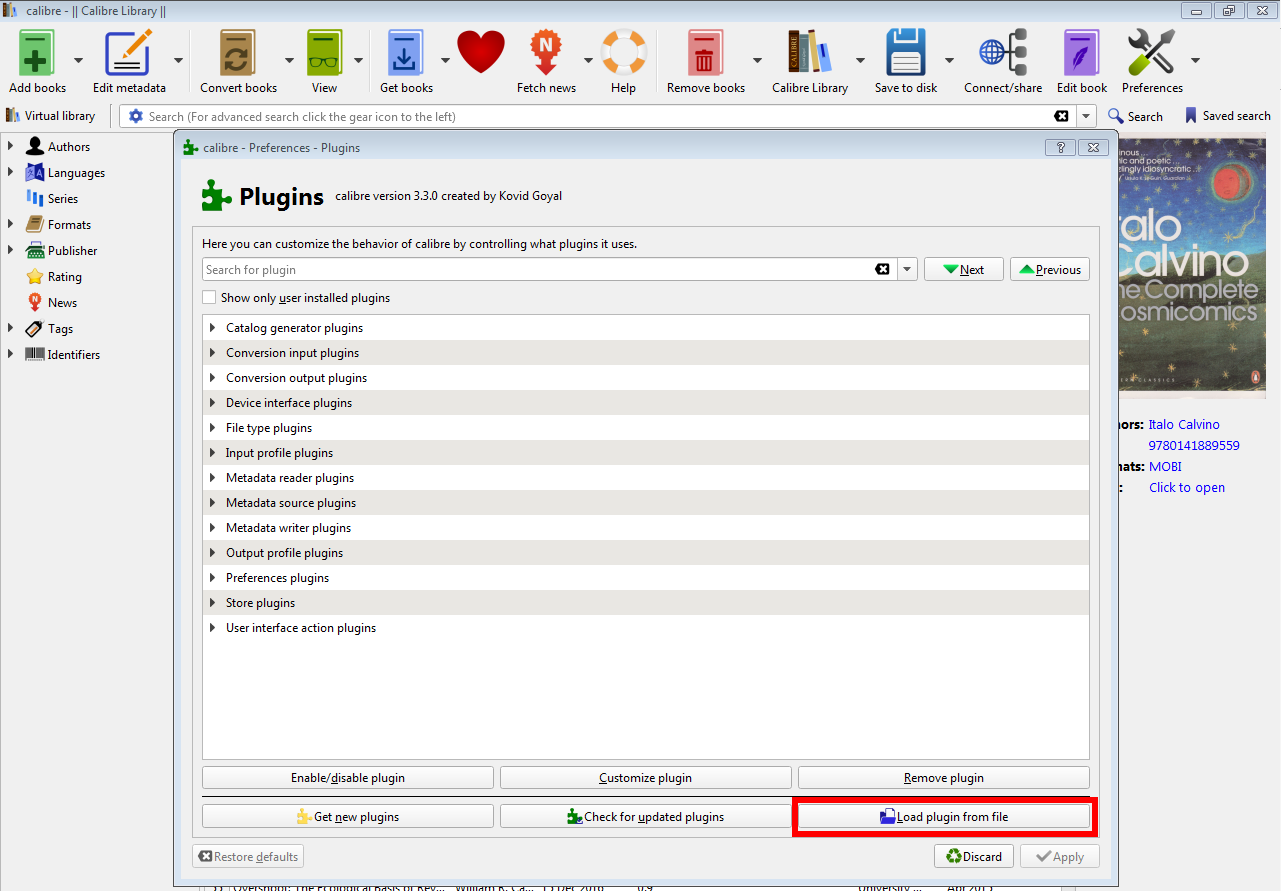Expand the Authors section in sidebar

(x=12, y=145)
